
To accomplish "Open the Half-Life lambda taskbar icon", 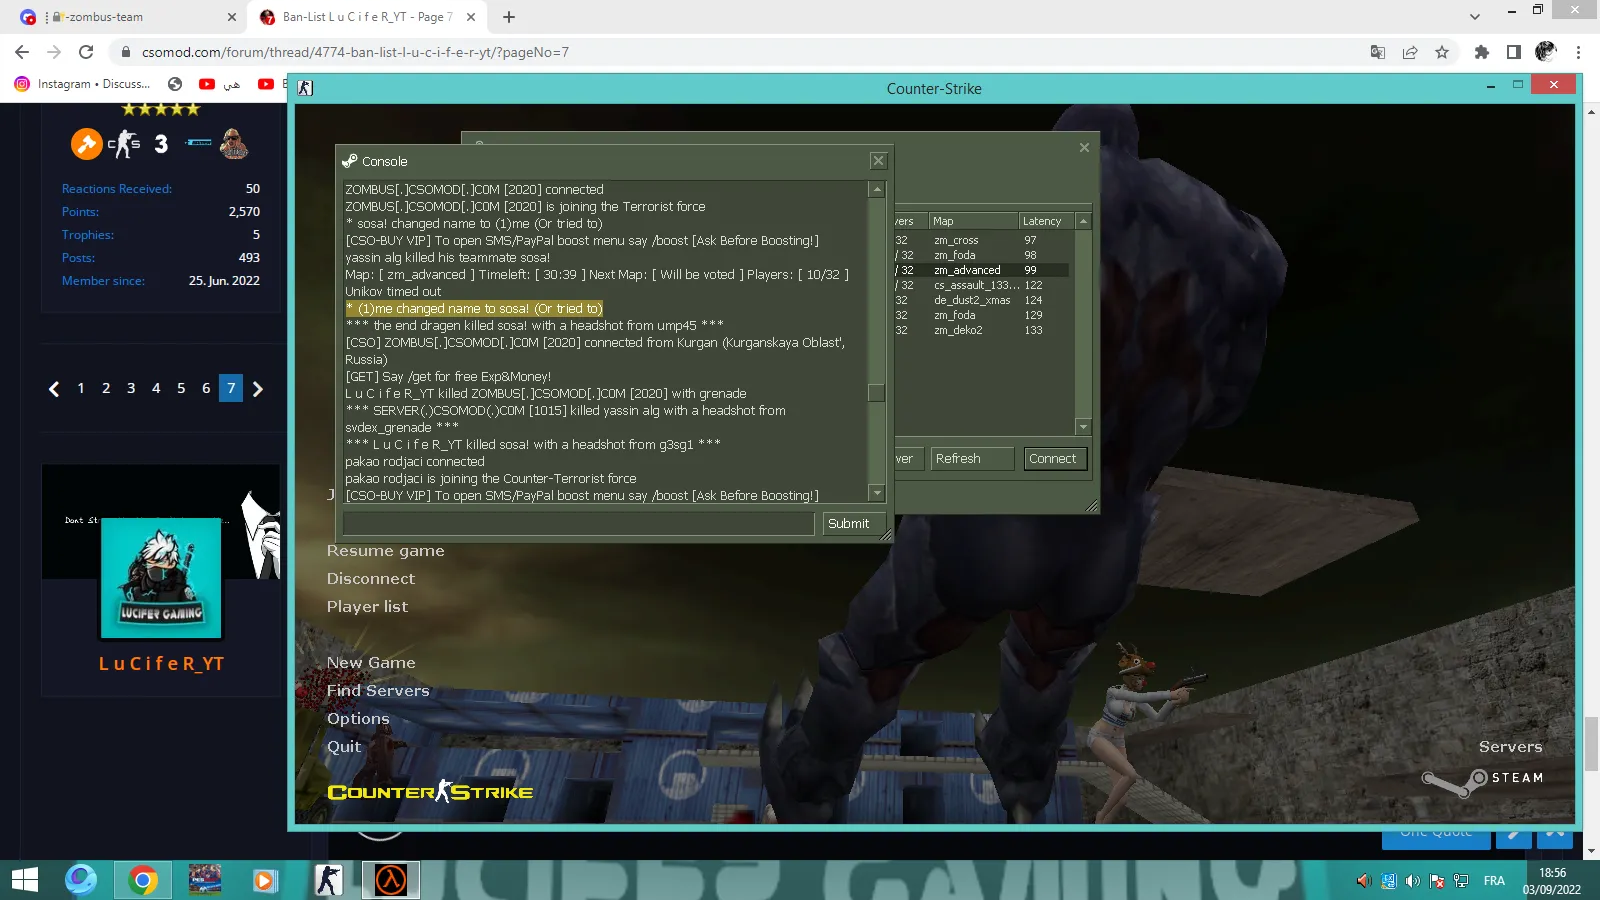I will tap(390, 880).
